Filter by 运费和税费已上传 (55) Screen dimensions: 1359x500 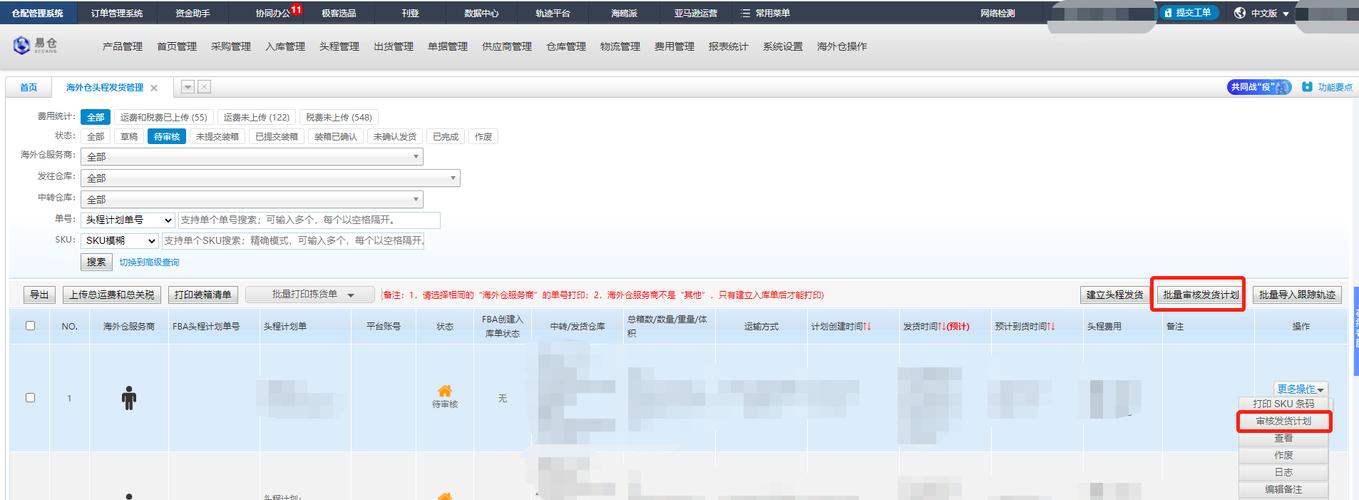coord(164,117)
